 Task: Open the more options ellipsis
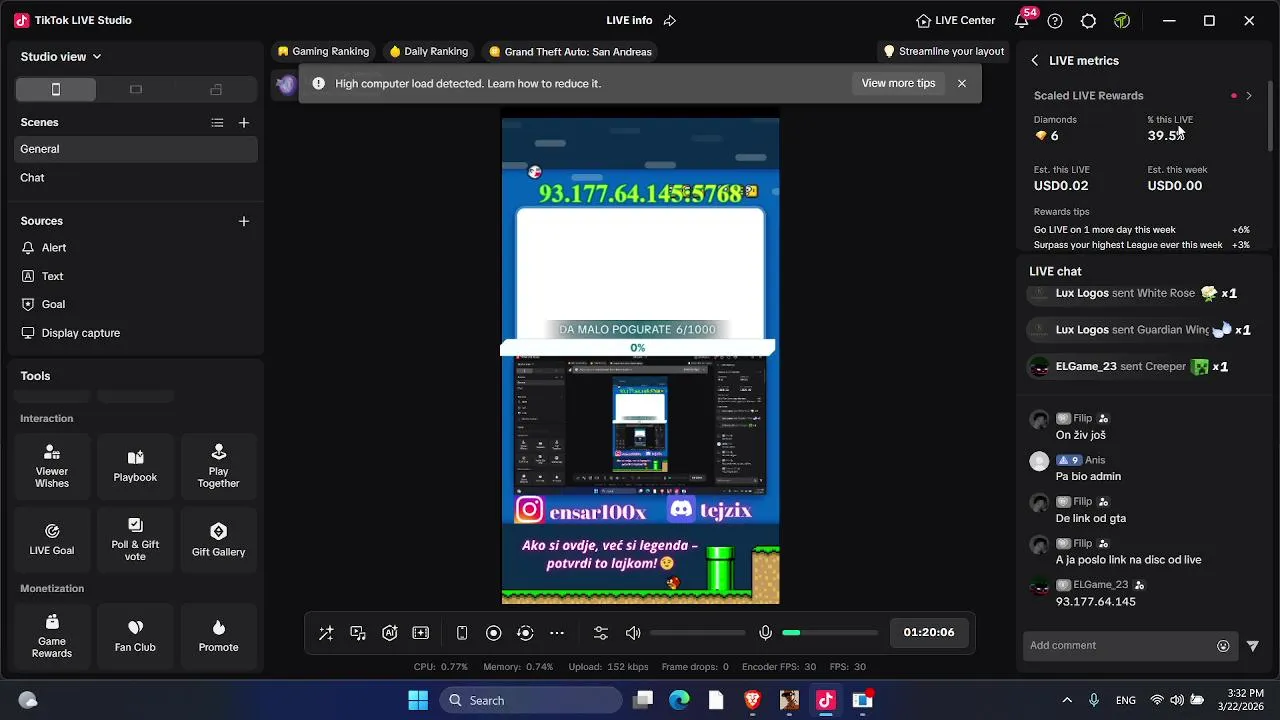tap(557, 633)
